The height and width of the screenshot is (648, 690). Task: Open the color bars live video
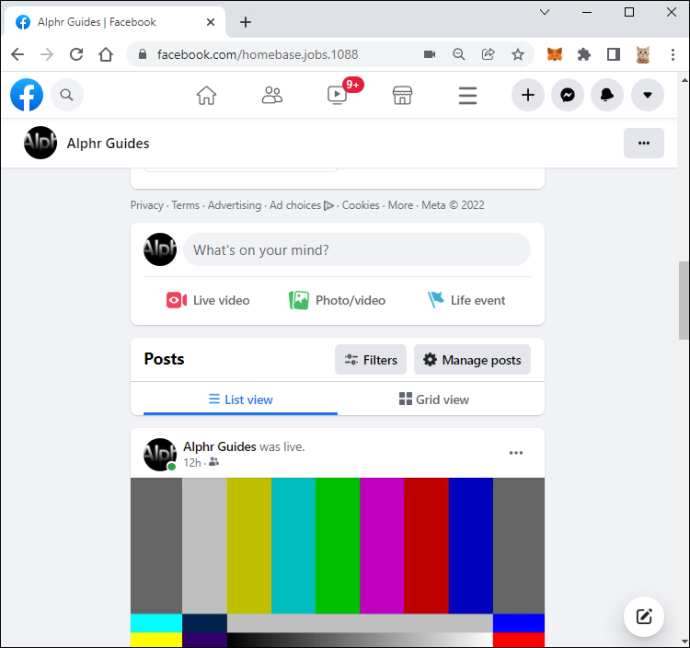(338, 562)
